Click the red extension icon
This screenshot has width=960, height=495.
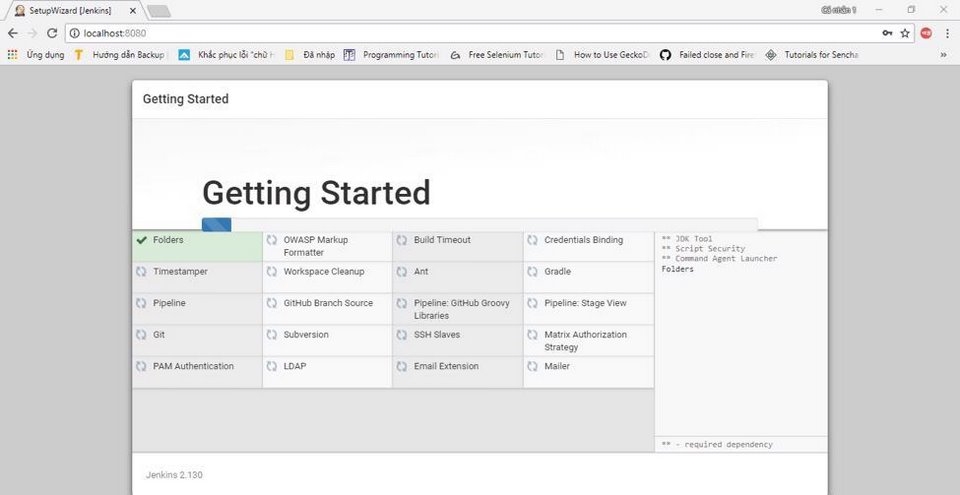click(926, 33)
